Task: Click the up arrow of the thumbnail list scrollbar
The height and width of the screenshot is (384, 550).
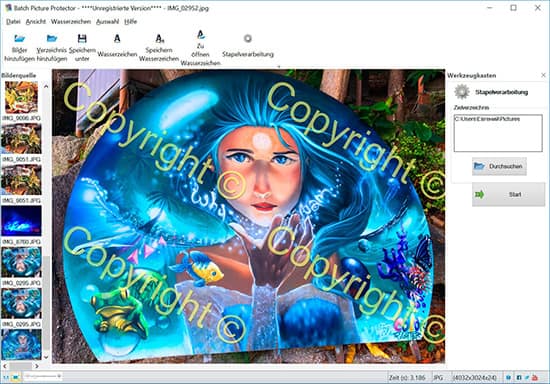Action: 46,86
